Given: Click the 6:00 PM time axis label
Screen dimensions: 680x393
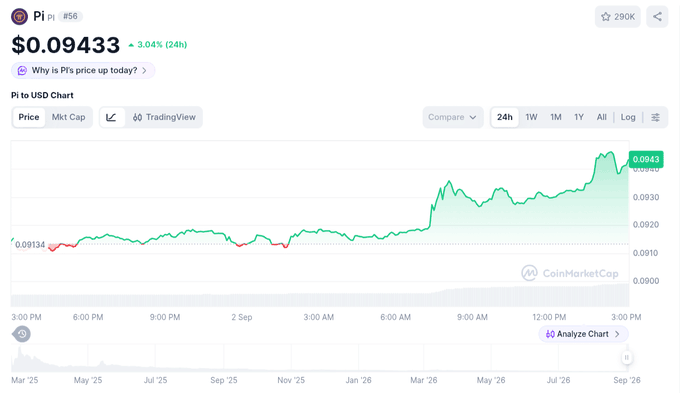Looking at the screenshot, I should click(88, 317).
